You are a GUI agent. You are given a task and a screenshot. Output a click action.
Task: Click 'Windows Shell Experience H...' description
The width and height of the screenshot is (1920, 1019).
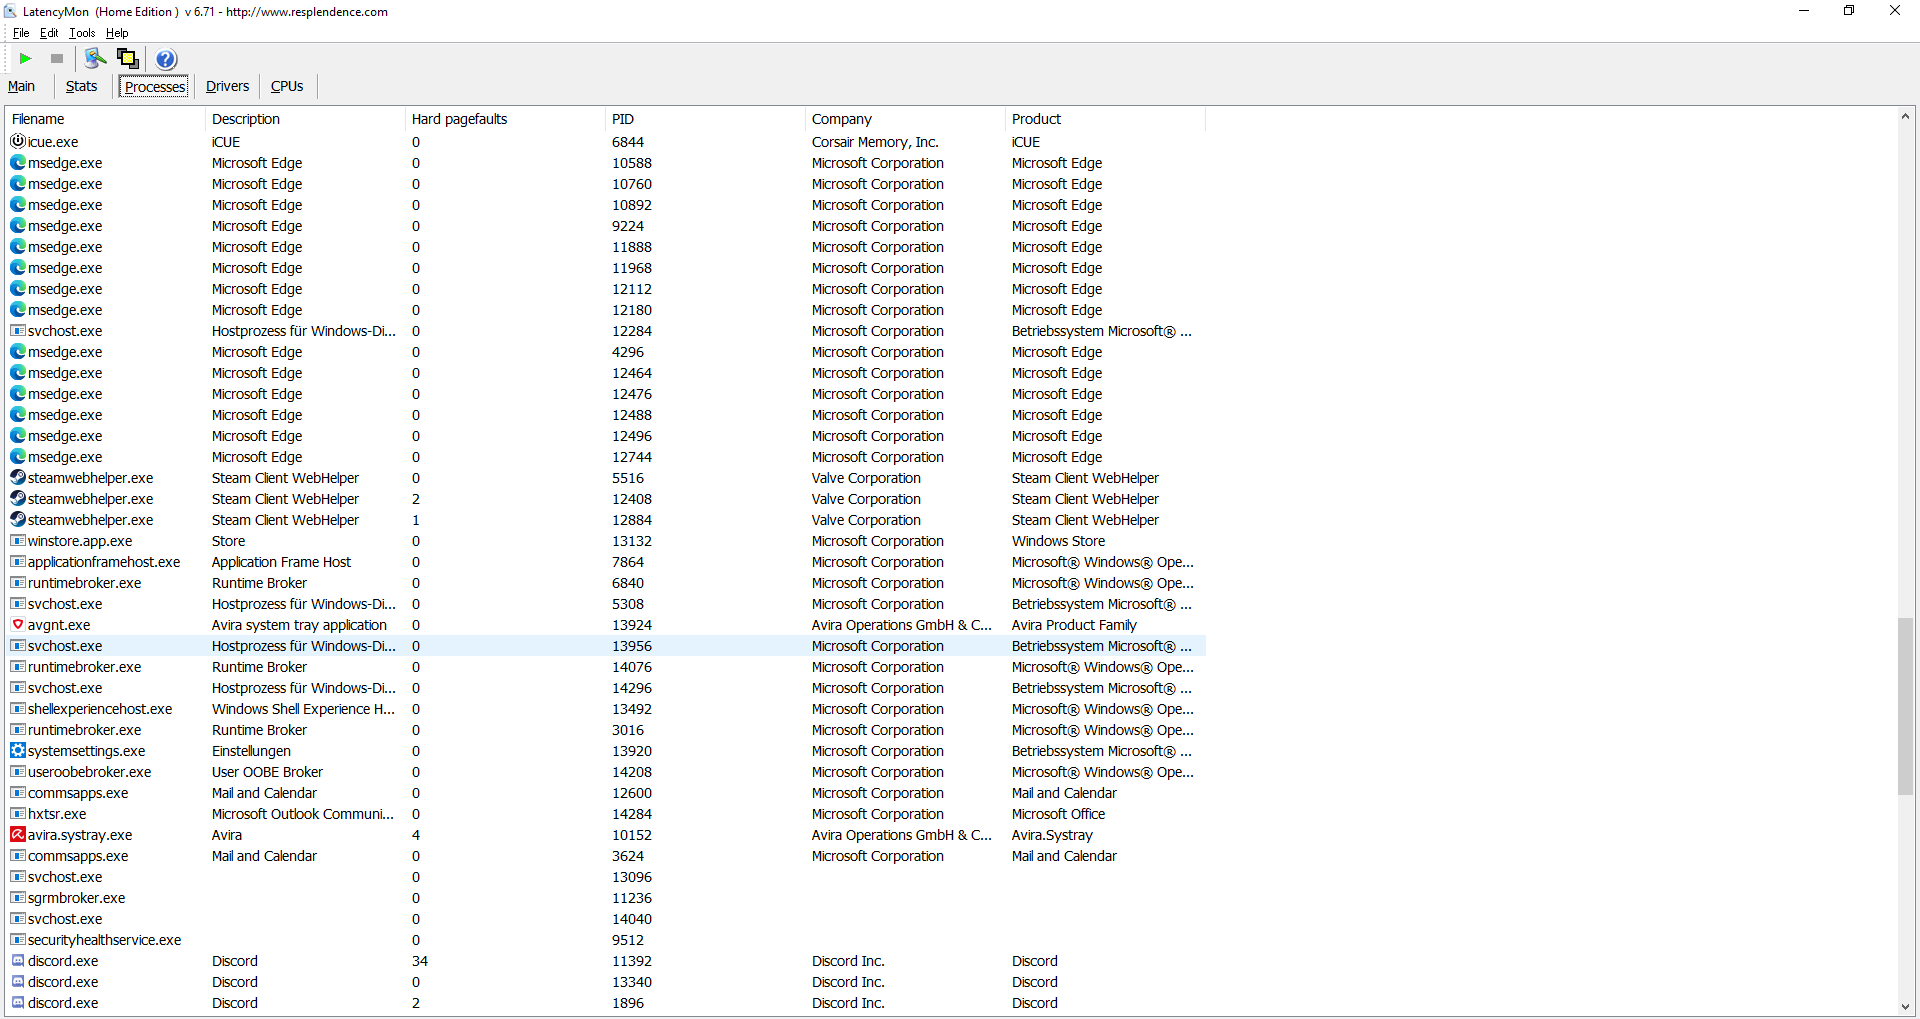(303, 709)
